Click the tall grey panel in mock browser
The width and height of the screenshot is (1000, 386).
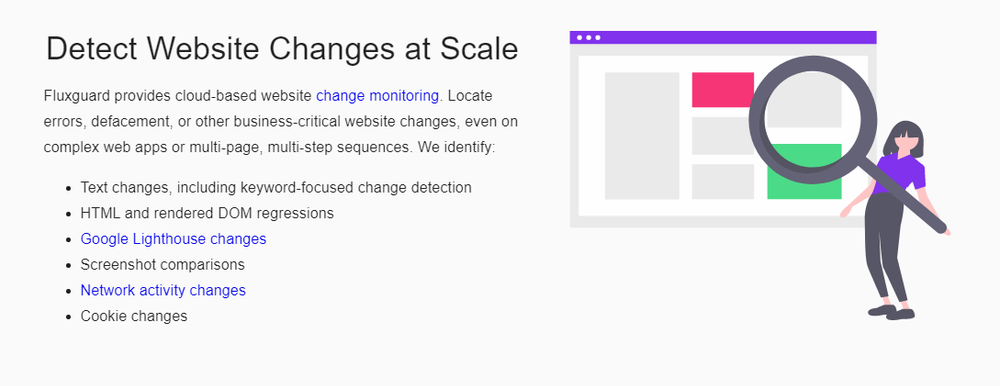[642, 136]
